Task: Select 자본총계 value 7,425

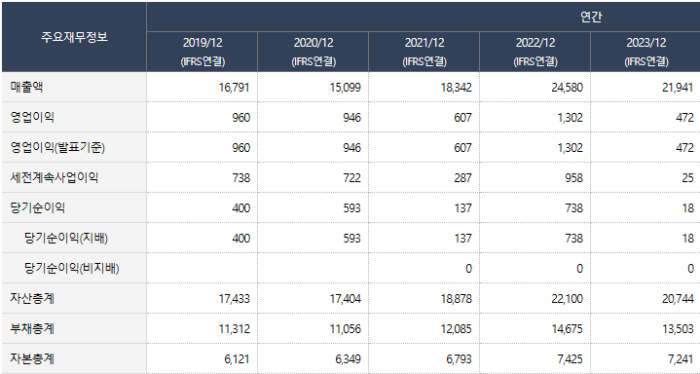Action: point(571,359)
